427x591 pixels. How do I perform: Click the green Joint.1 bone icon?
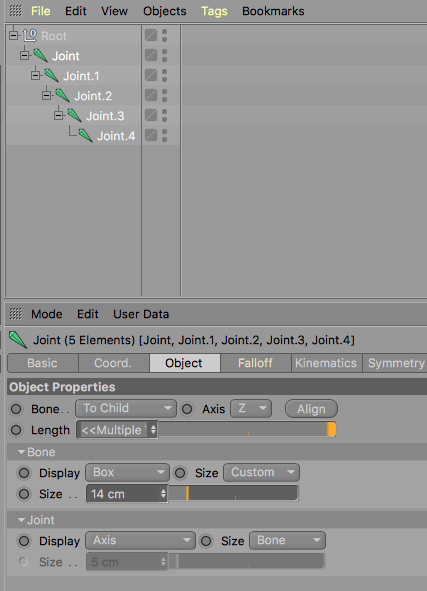pyautogui.click(x=51, y=76)
